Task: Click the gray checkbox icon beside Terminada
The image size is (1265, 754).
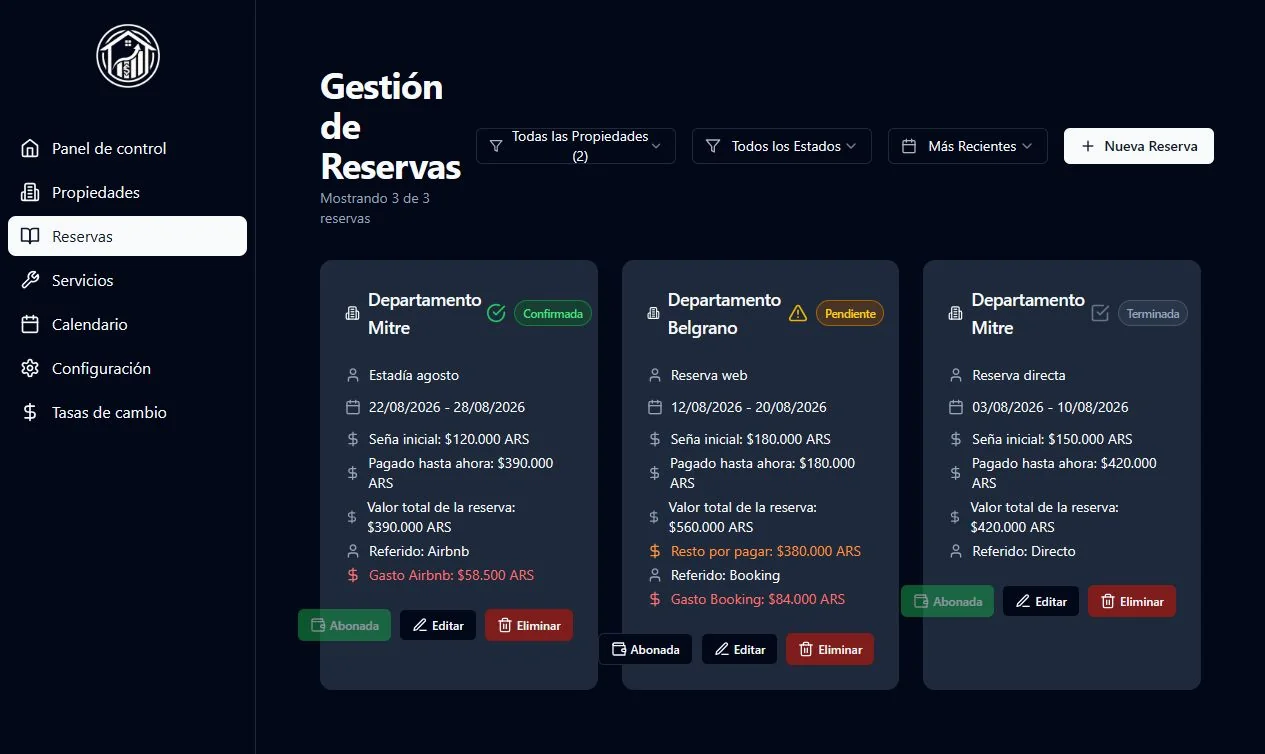Action: [x=1100, y=313]
